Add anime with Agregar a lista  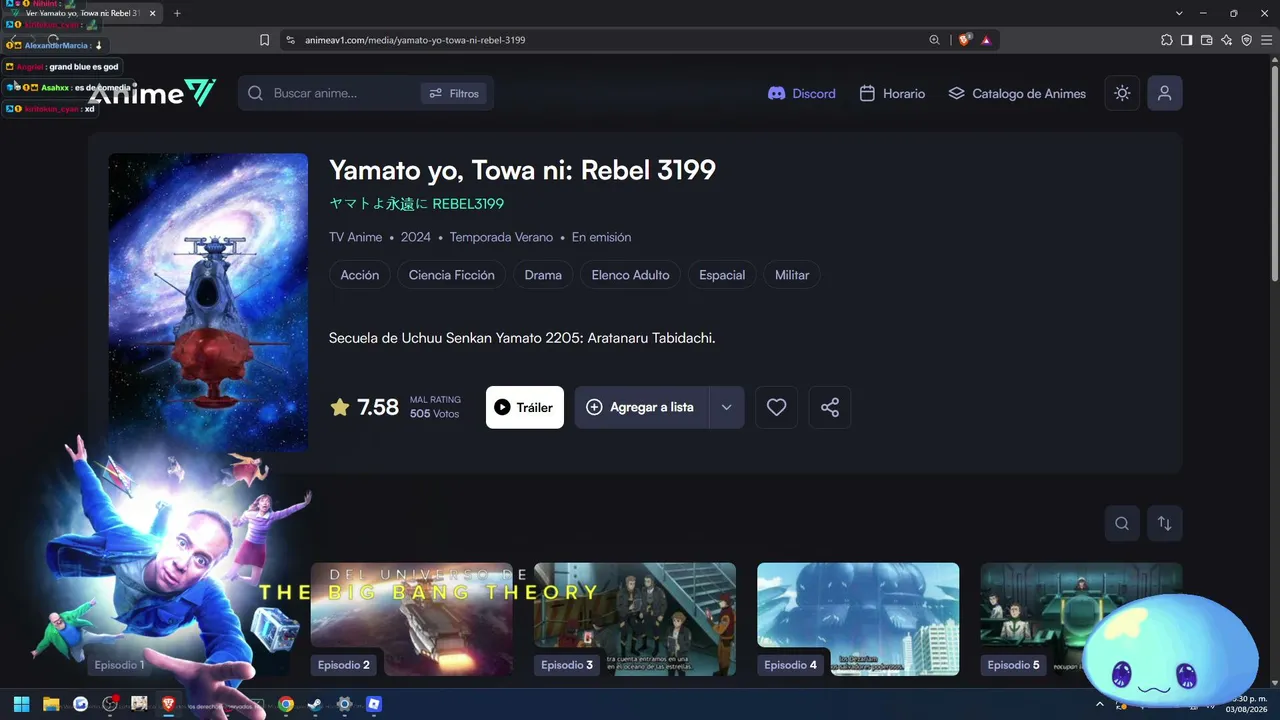click(641, 407)
